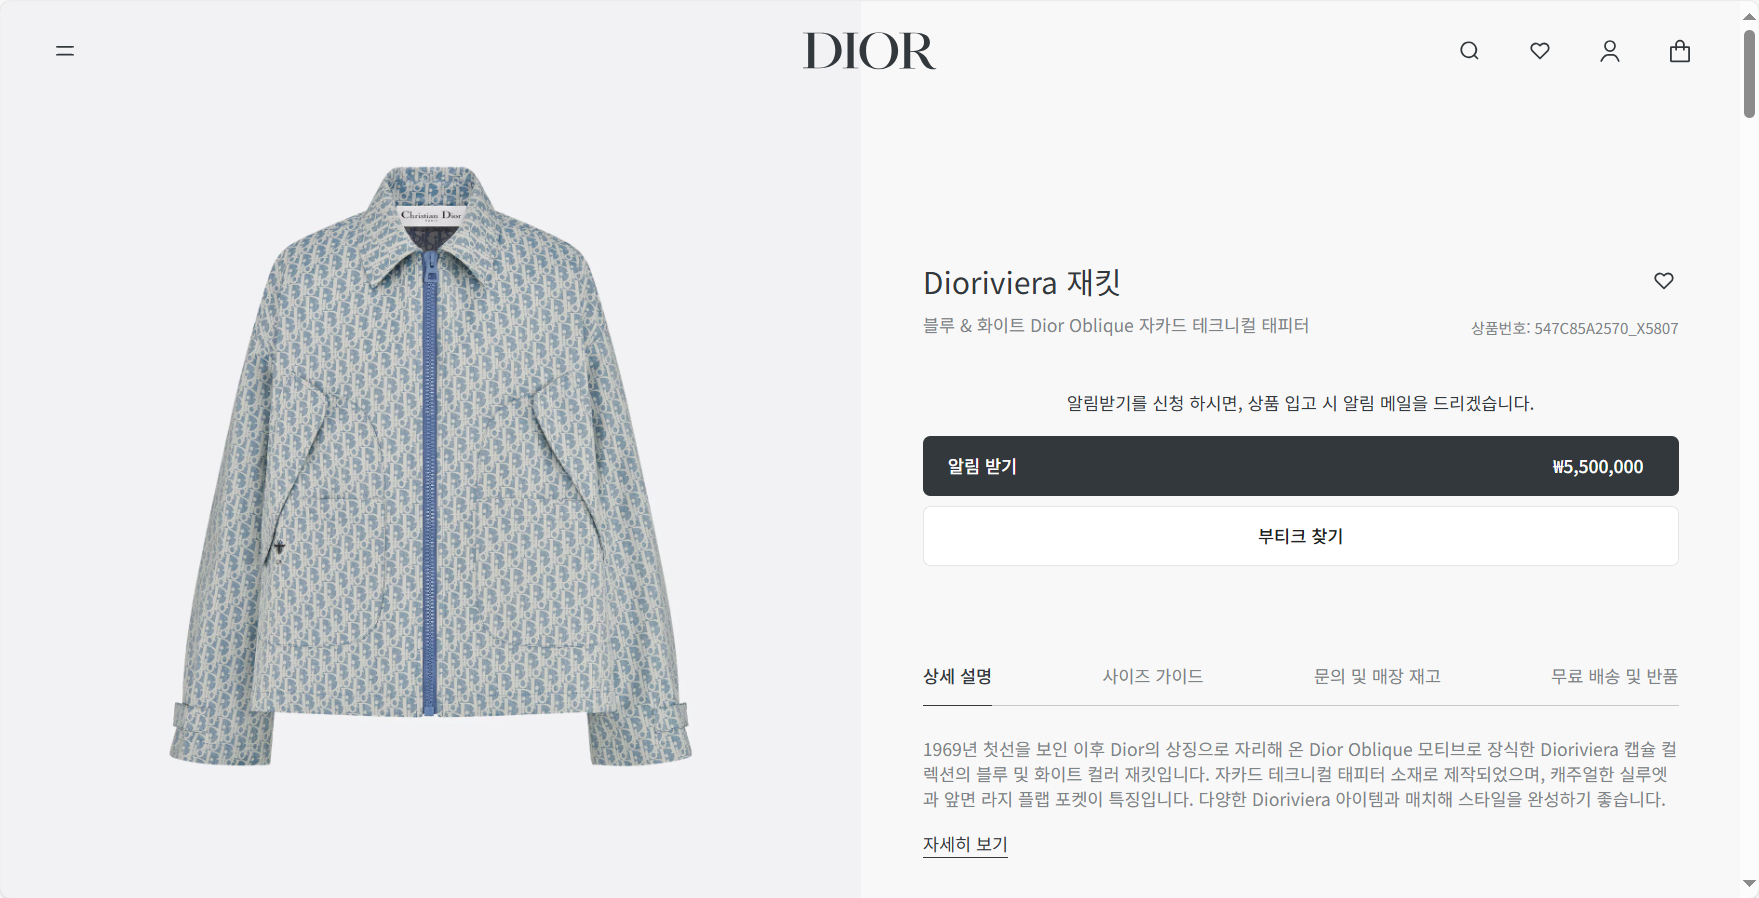
Task: Open the account profile icon
Action: click(x=1610, y=51)
